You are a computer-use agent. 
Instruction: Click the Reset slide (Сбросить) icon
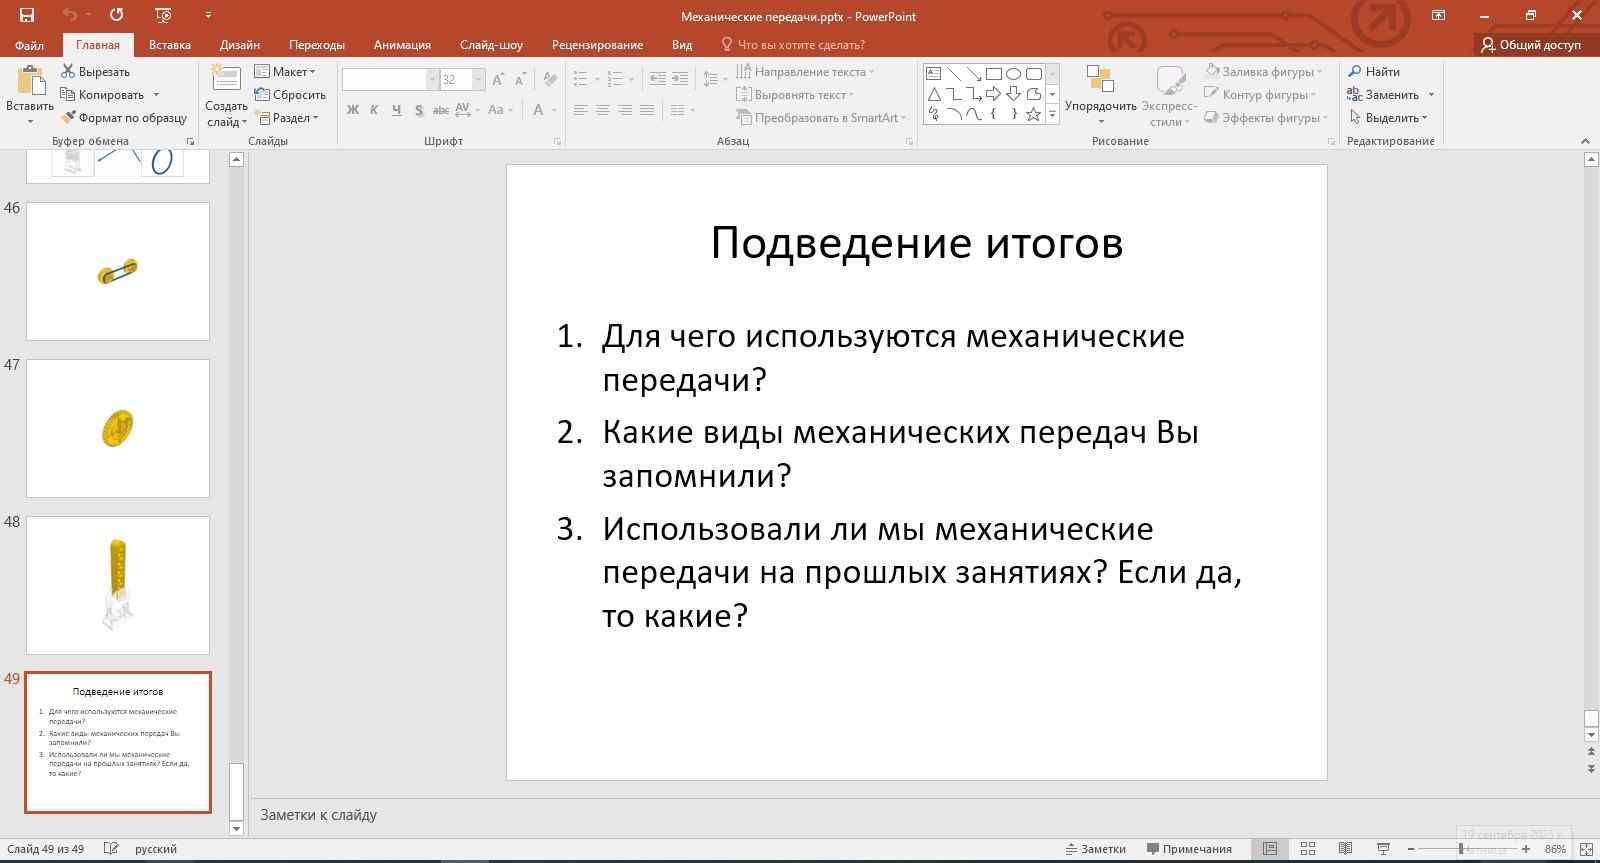click(x=262, y=95)
